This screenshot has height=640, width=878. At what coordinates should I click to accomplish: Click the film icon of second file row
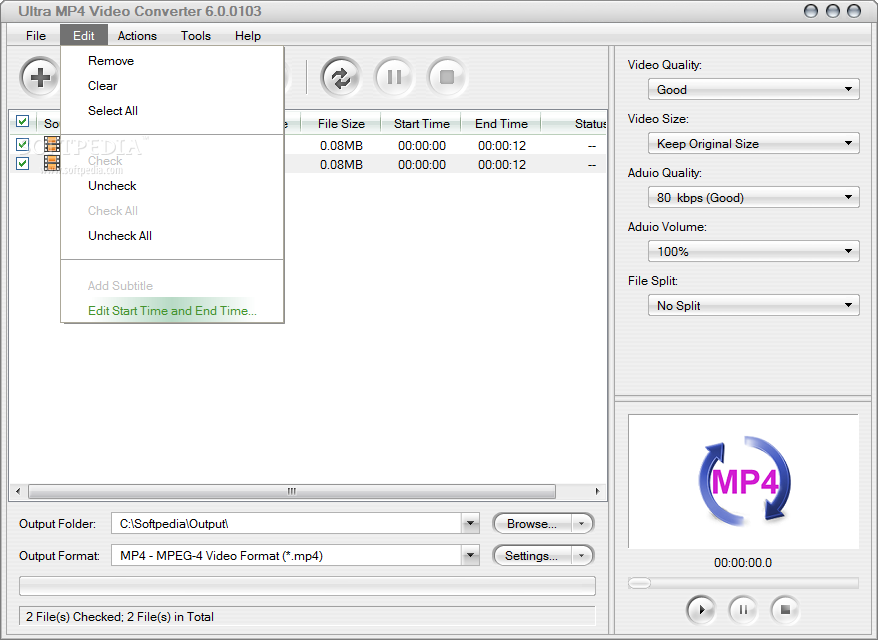click(52, 163)
